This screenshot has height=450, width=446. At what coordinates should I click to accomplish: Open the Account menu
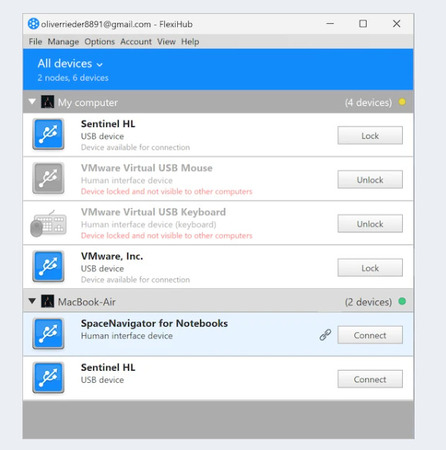coord(136,42)
